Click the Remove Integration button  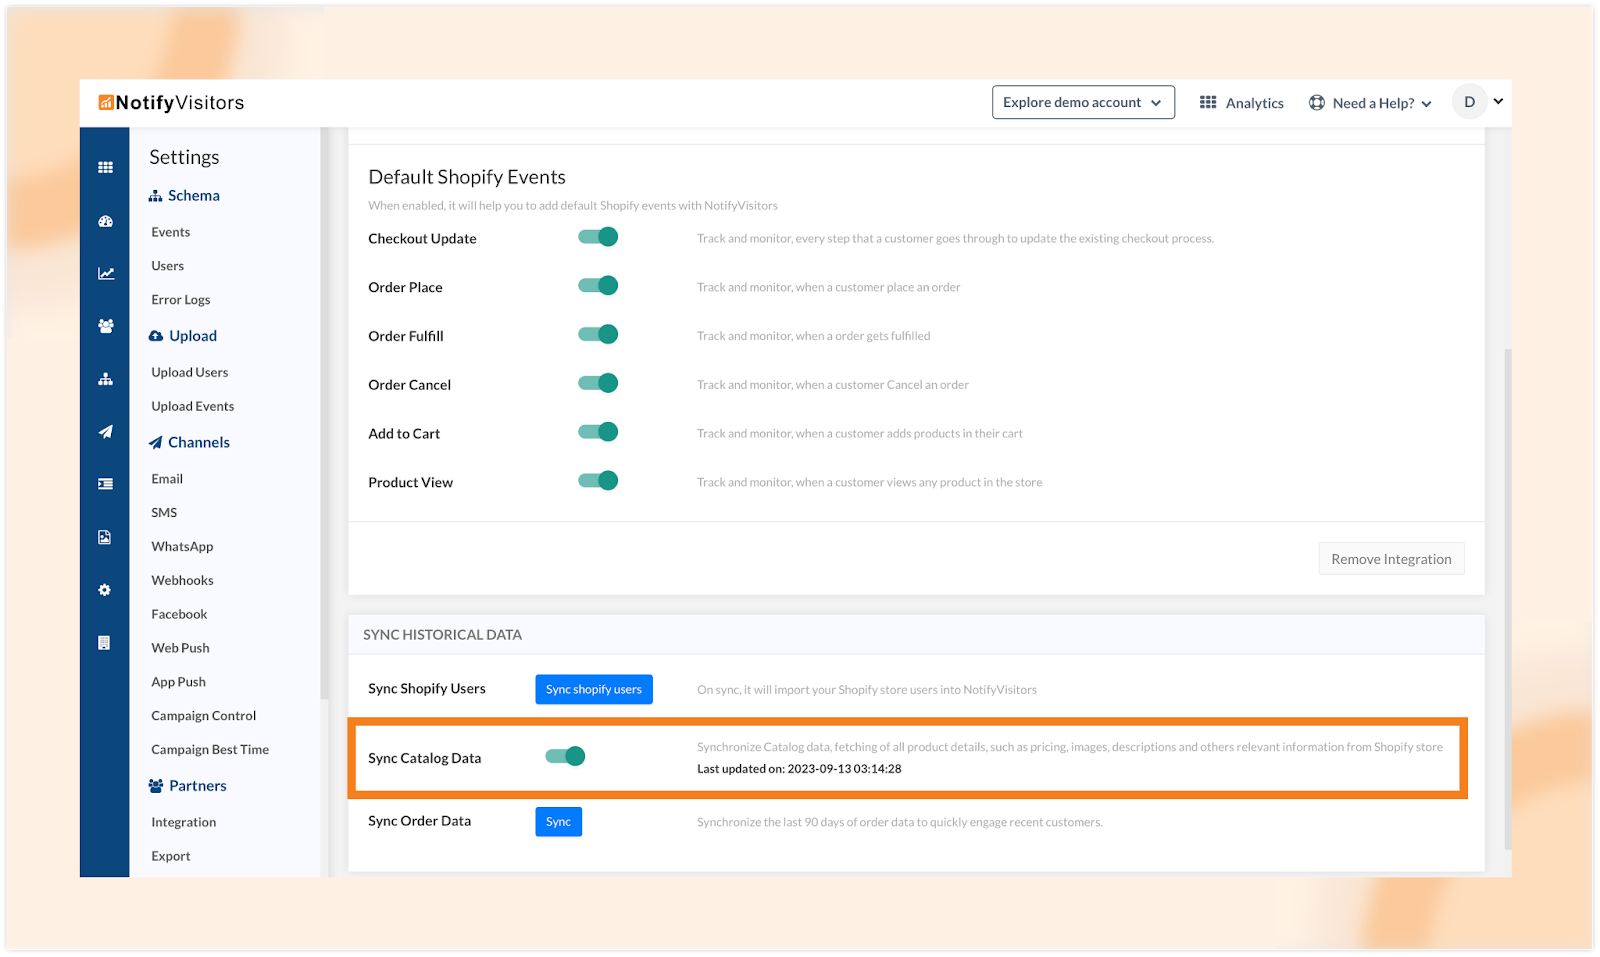(x=1391, y=559)
